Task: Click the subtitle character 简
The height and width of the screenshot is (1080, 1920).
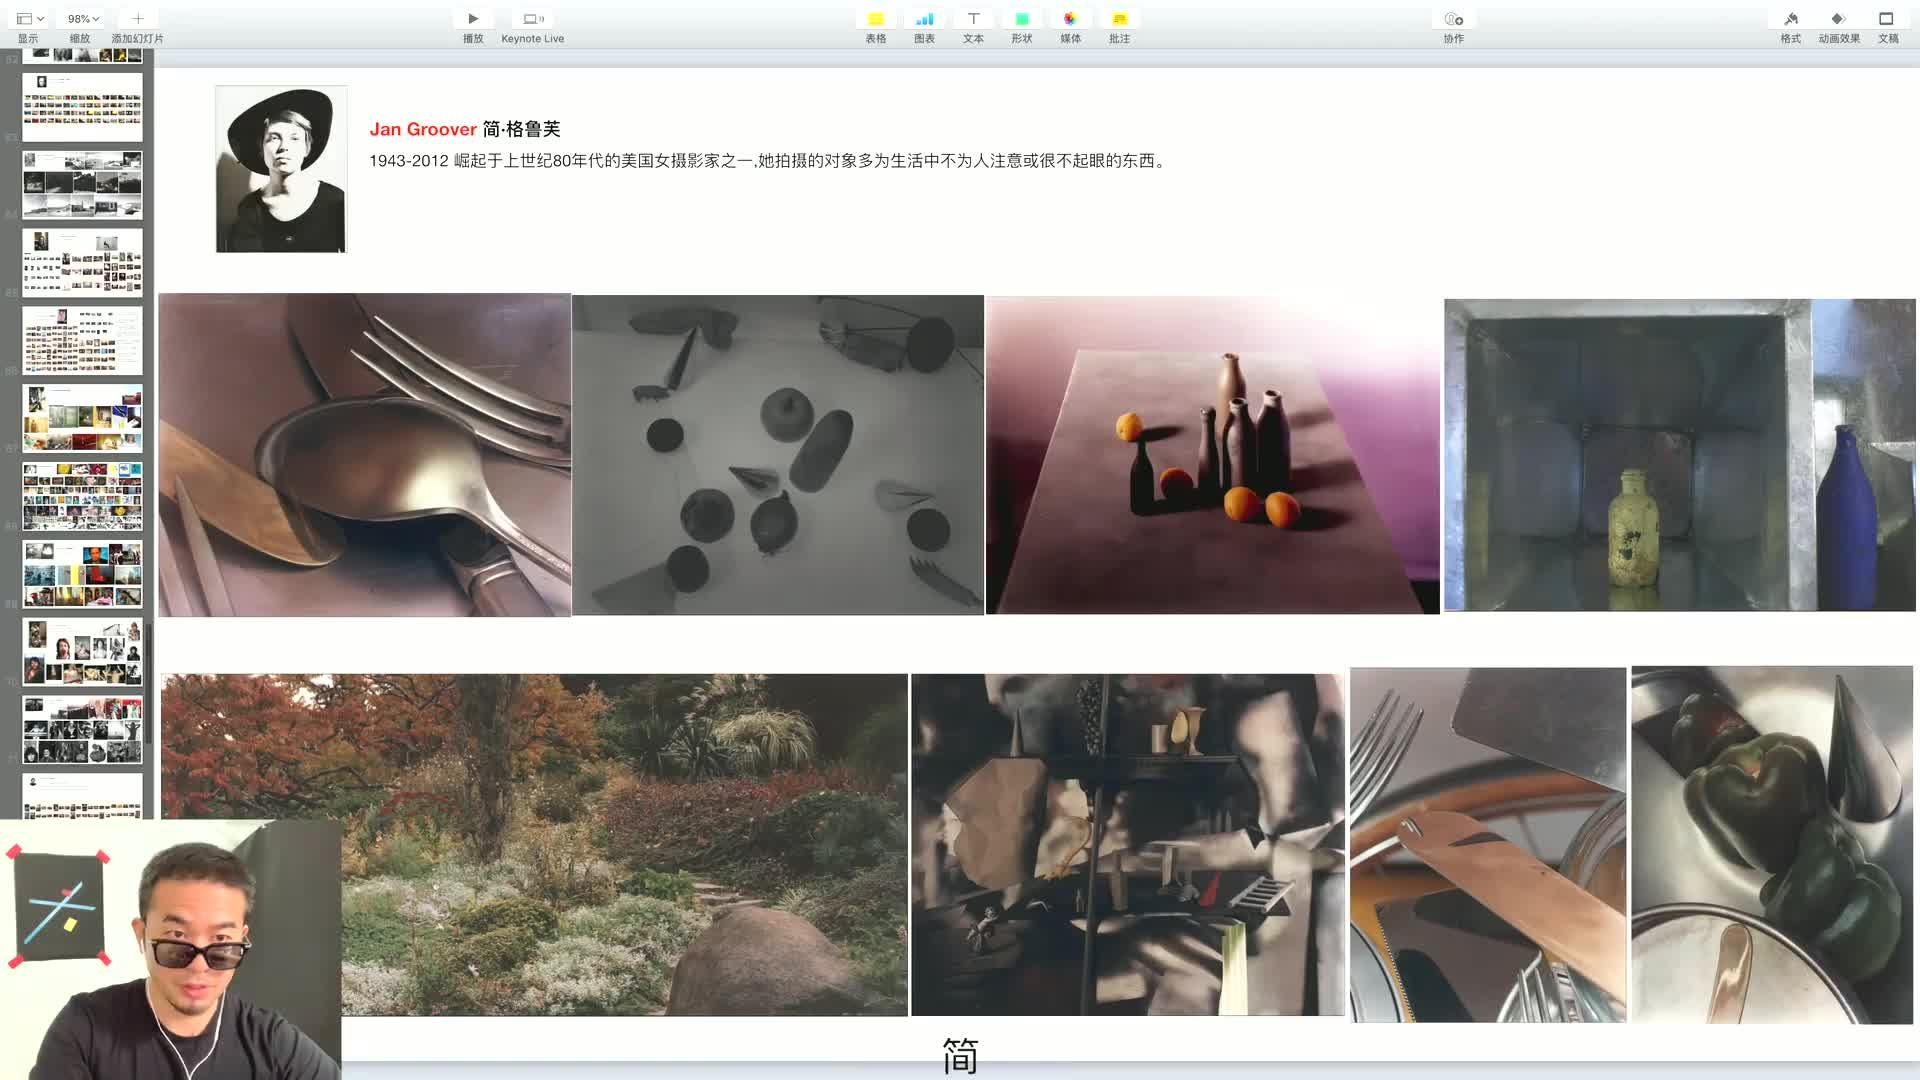Action: pos(960,1056)
